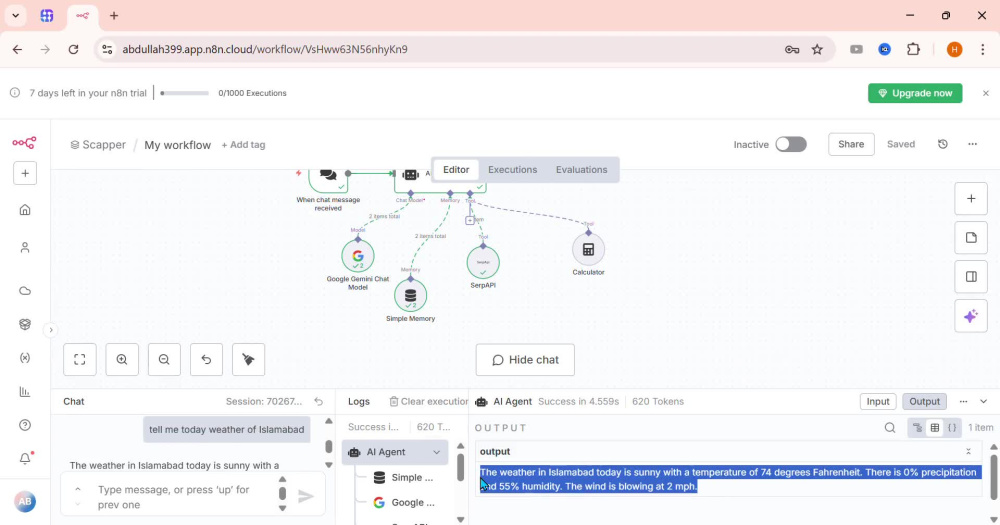Screen dimensions: 1000x525
Task: Open the focus panel icon
Action: coord(971,277)
